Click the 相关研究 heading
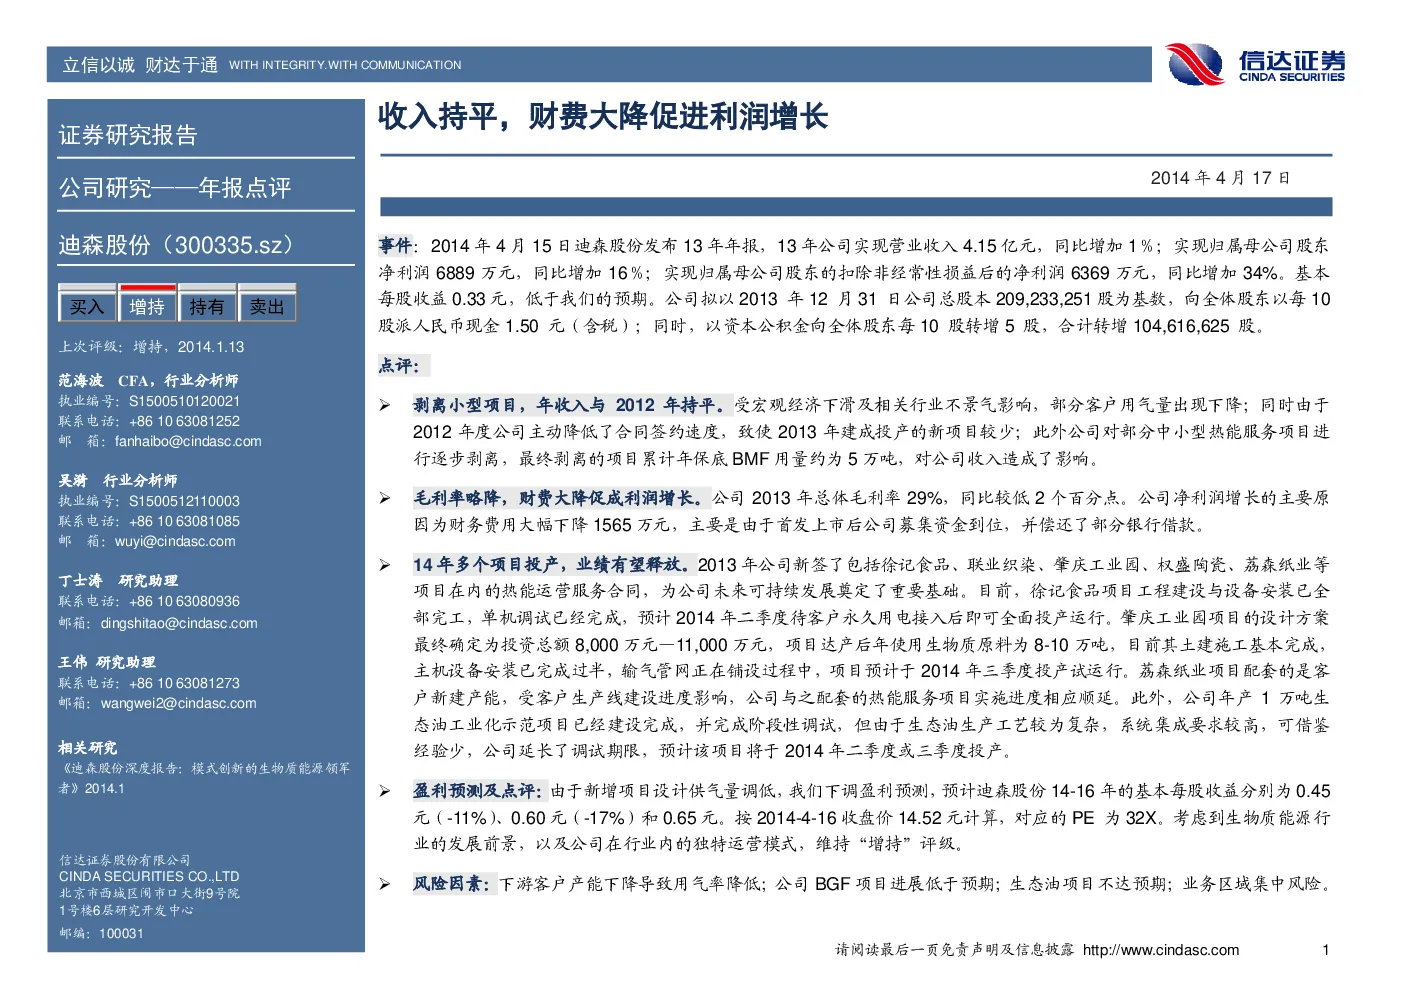Screen dimensions: 1403x992 (88, 747)
